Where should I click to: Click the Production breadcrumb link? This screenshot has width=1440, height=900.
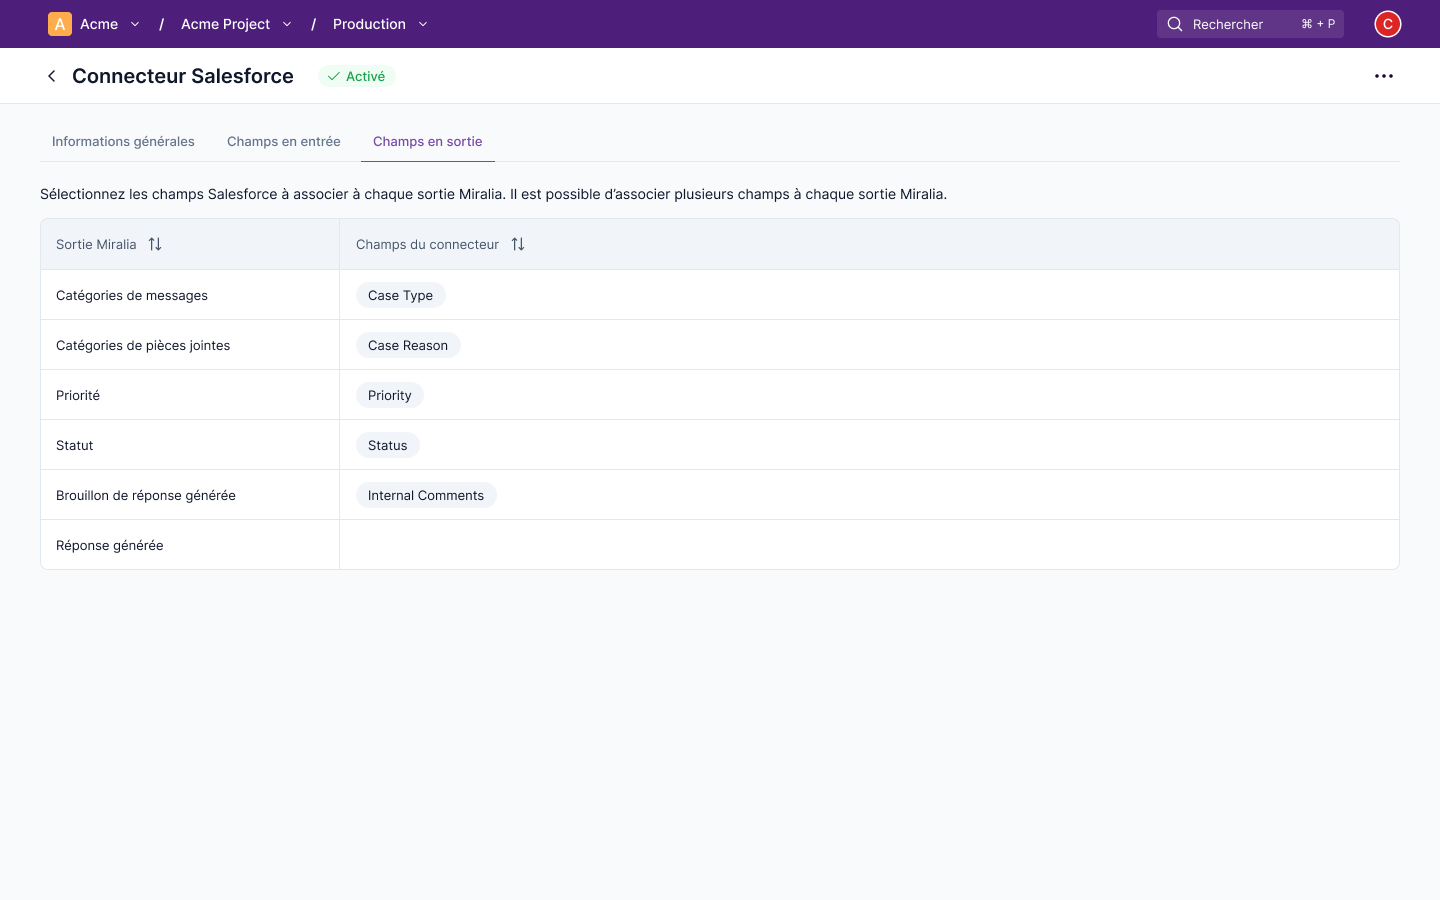click(x=369, y=24)
